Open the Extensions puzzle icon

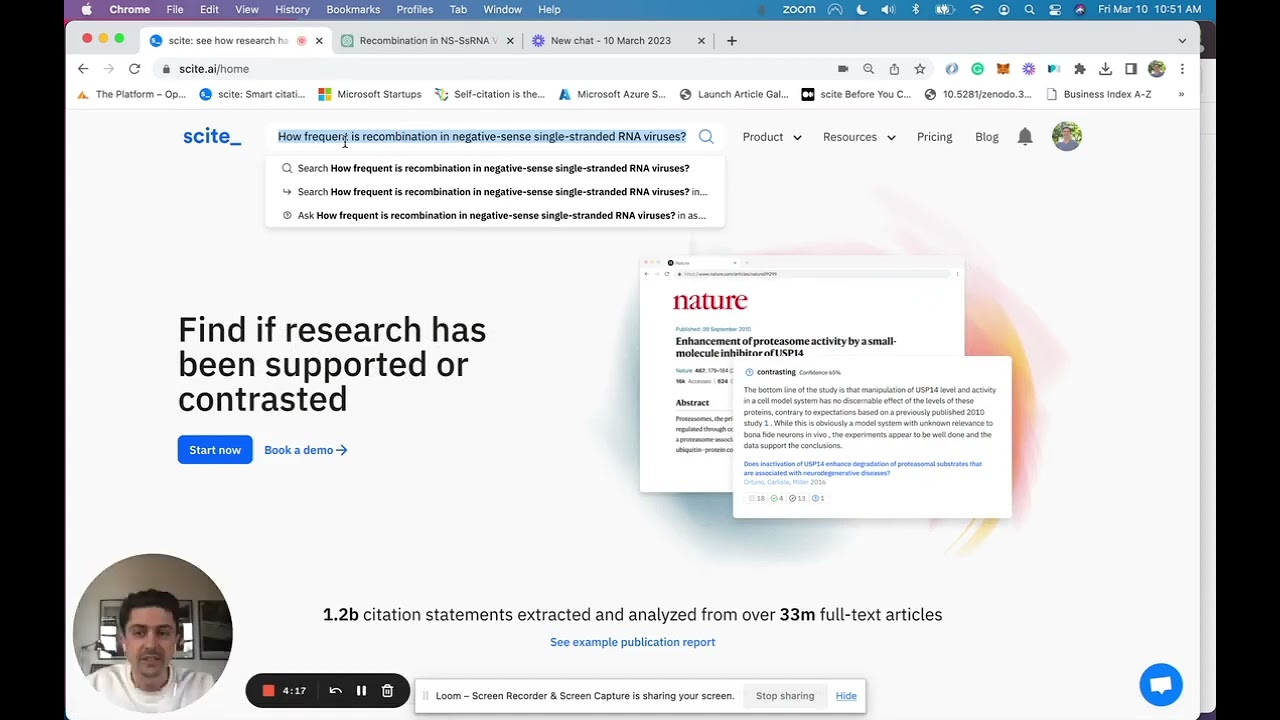click(1080, 69)
